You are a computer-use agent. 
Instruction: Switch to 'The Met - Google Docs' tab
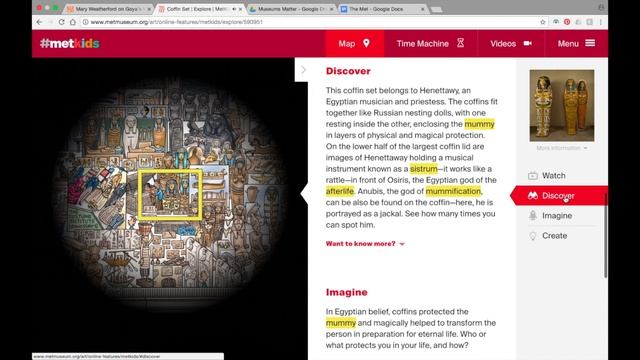(x=383, y=9)
